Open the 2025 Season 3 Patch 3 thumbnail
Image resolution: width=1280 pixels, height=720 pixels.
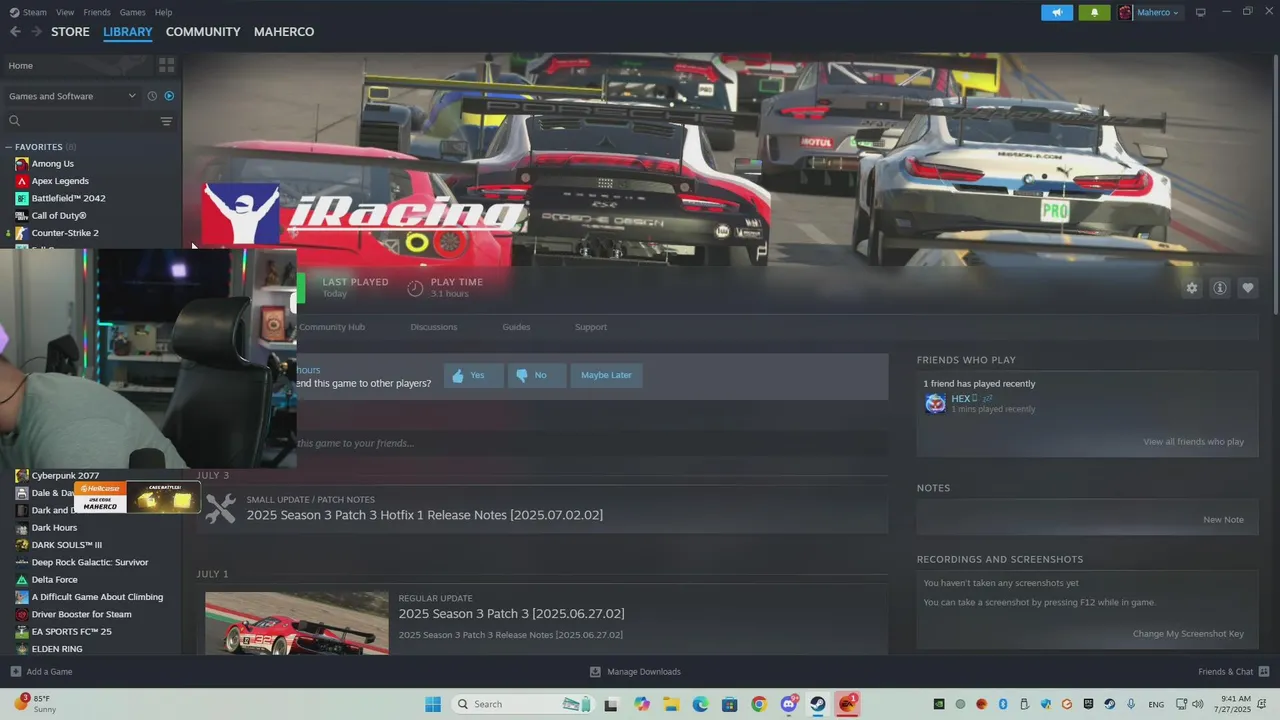(297, 623)
